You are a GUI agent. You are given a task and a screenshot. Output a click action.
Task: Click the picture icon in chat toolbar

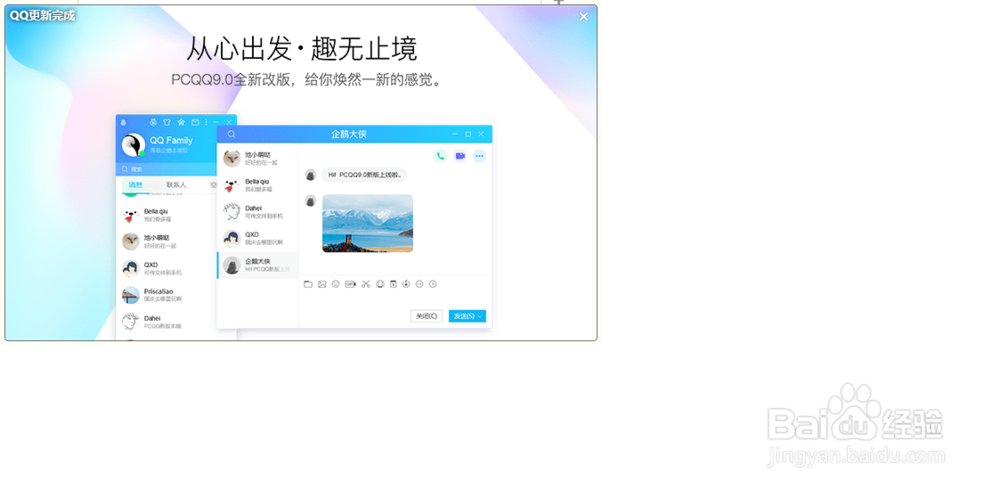pos(322,284)
